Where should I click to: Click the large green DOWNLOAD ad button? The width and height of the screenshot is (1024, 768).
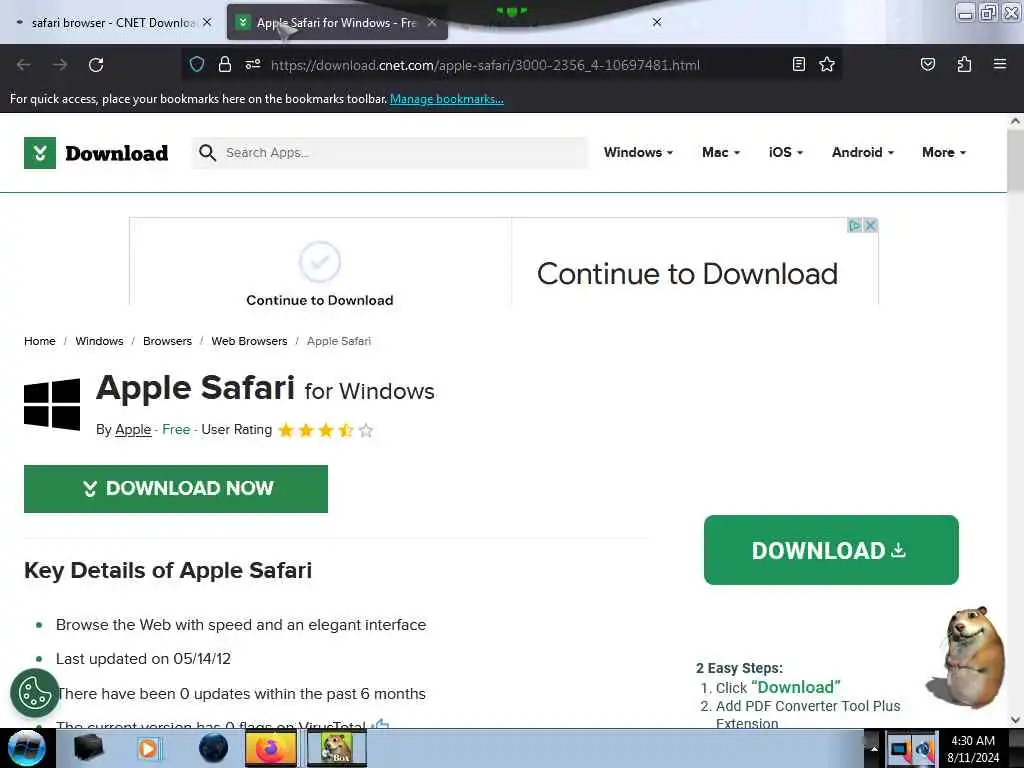831,550
